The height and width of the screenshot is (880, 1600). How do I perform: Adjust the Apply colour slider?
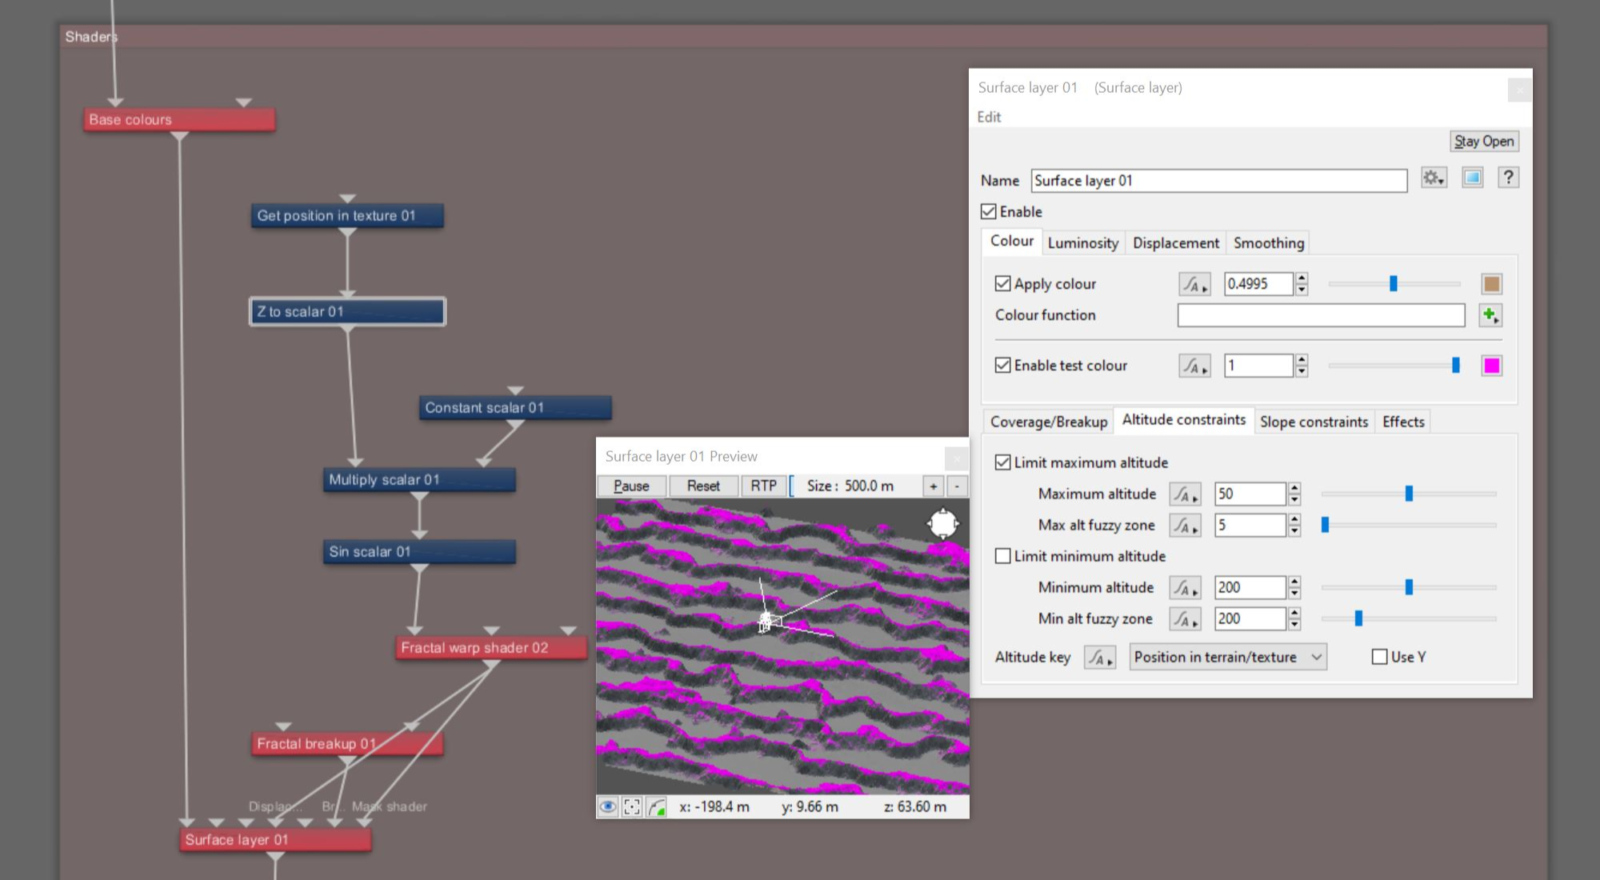[x=1394, y=284]
